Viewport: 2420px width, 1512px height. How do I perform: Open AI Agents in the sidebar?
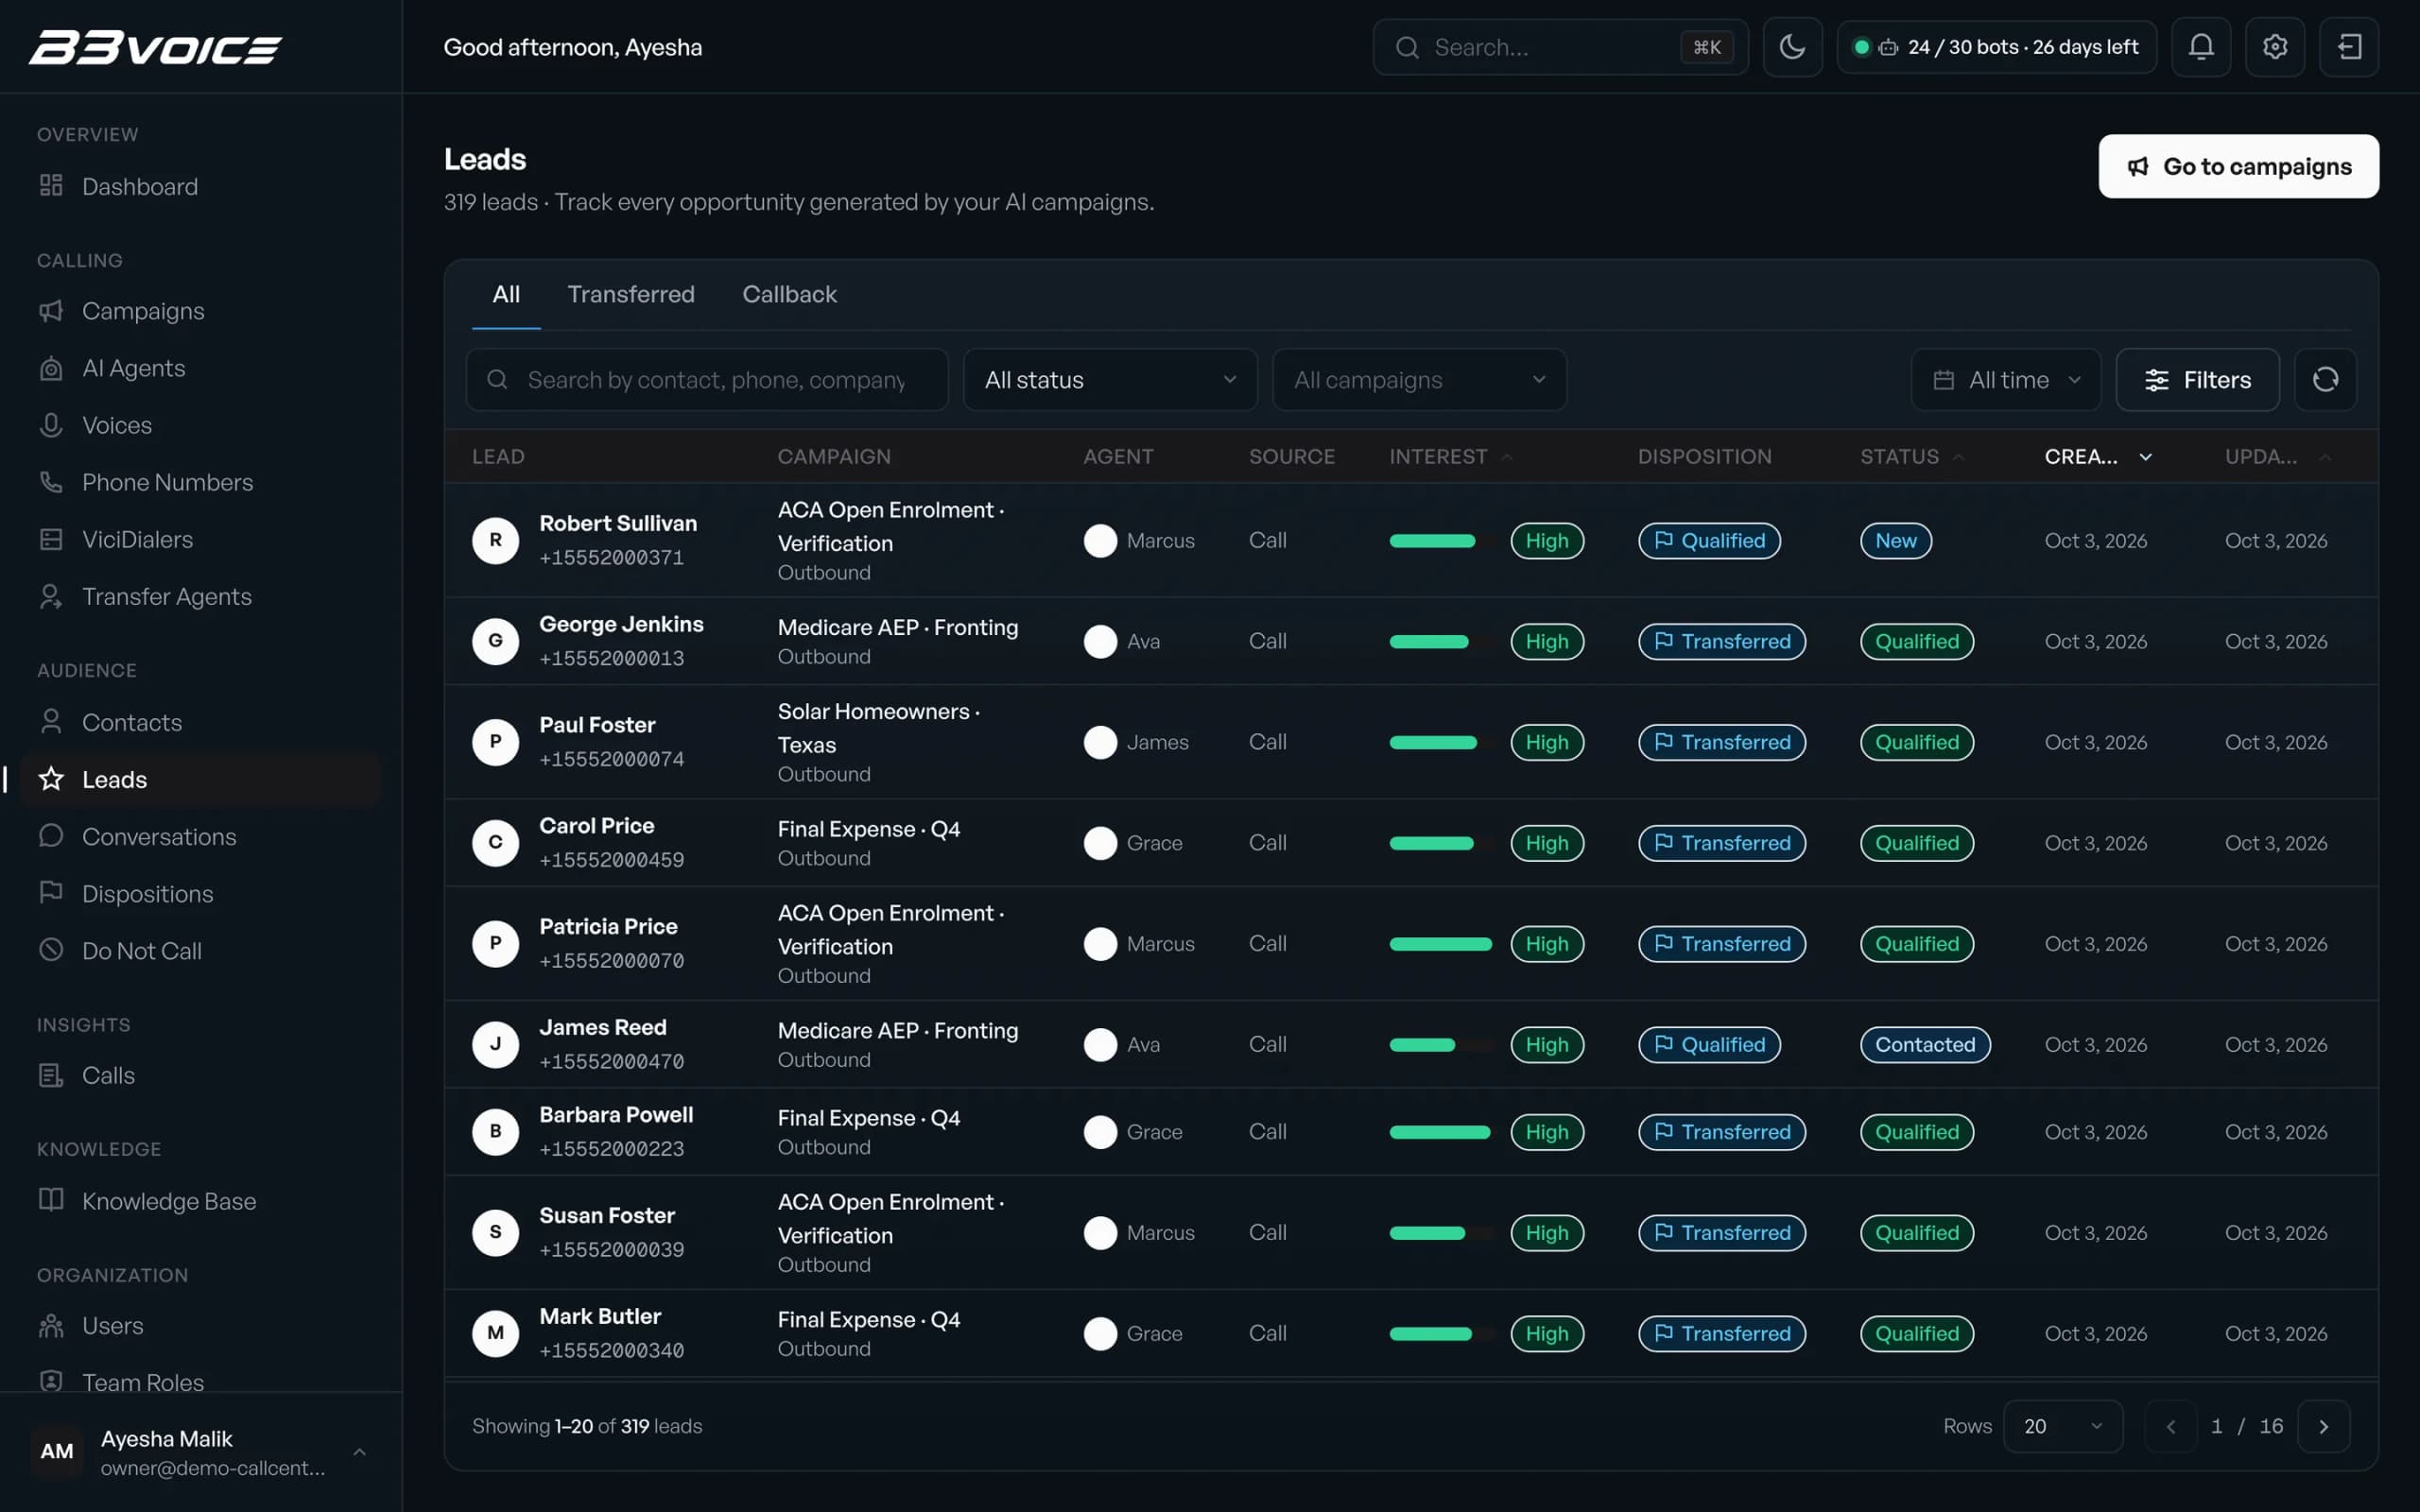tap(200, 368)
